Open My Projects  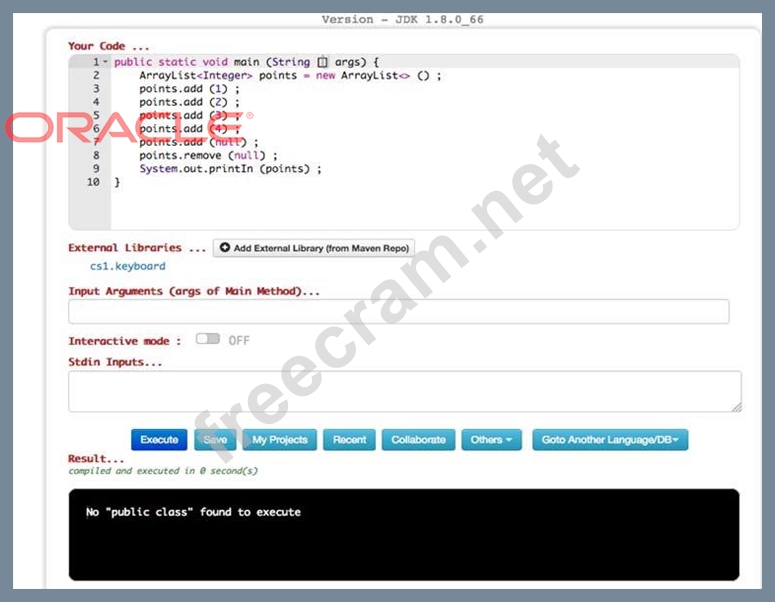(279, 439)
